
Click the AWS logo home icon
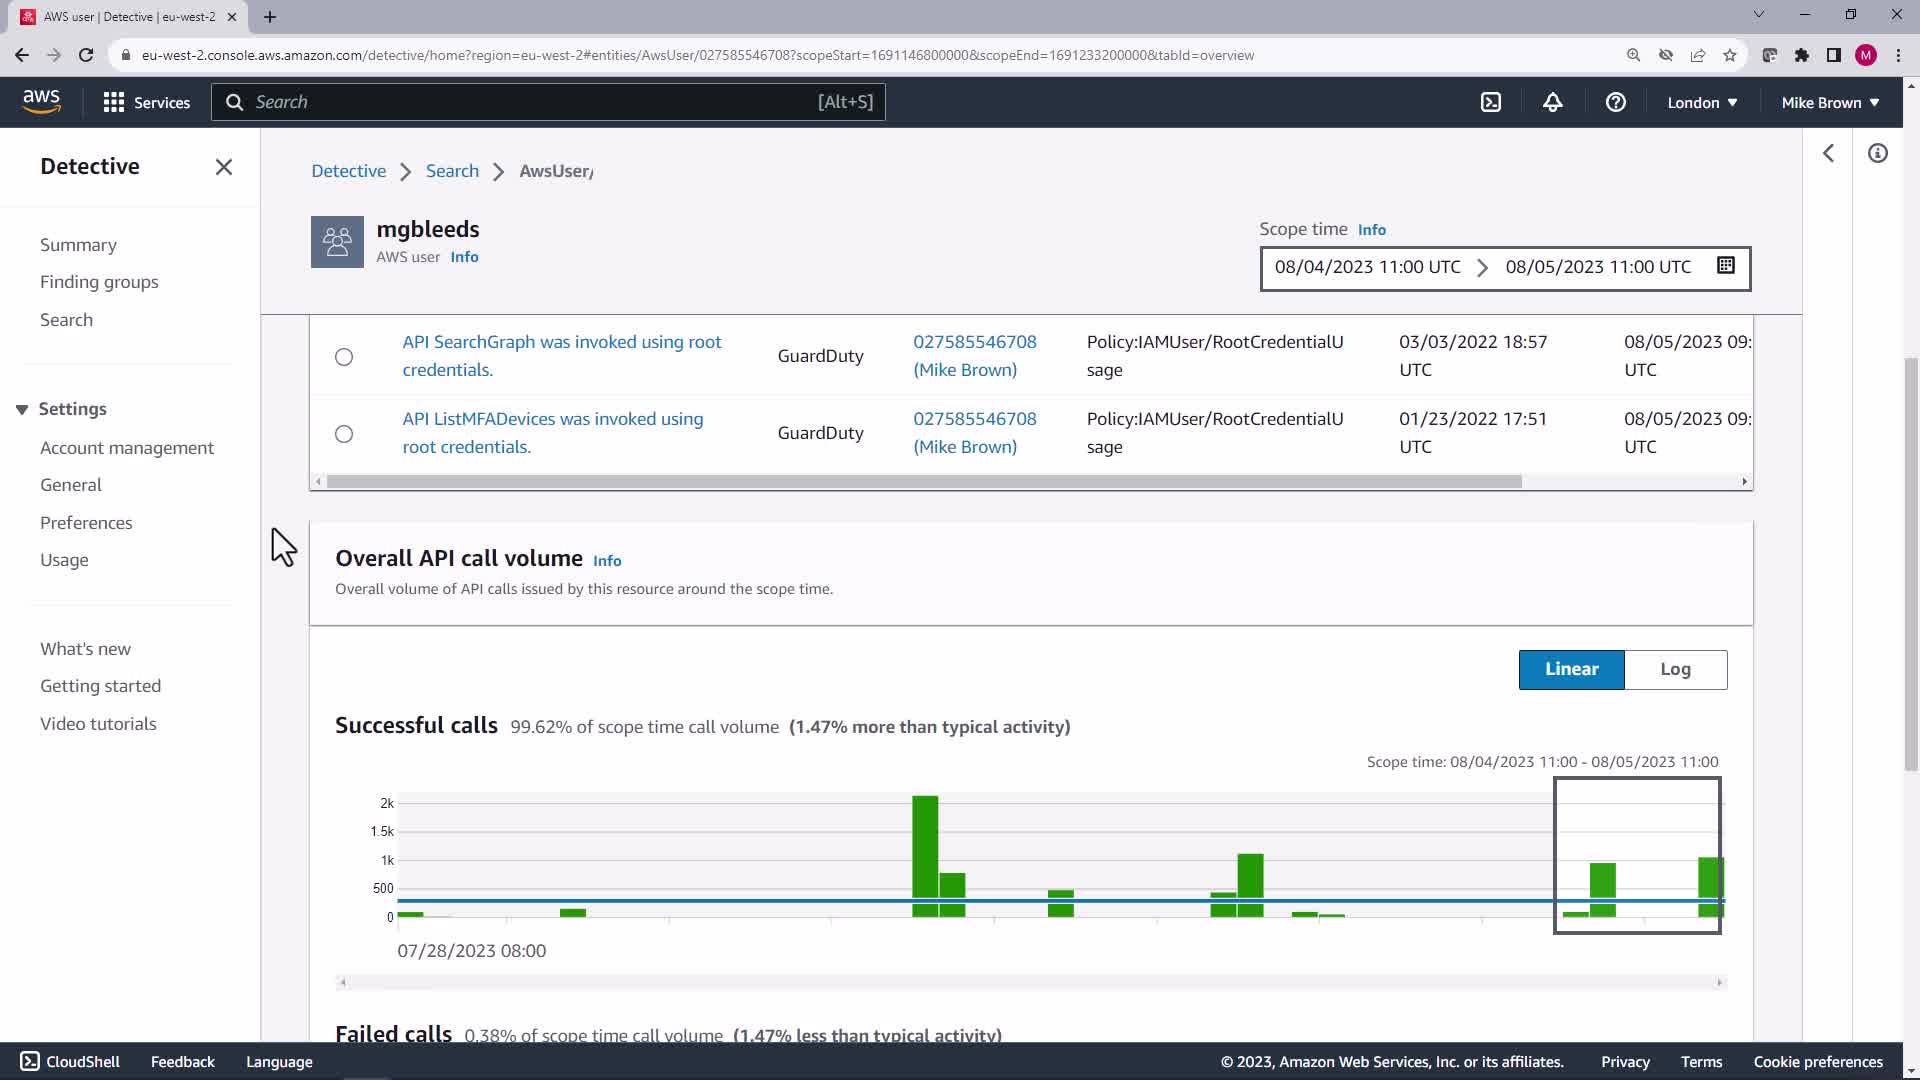(x=41, y=101)
